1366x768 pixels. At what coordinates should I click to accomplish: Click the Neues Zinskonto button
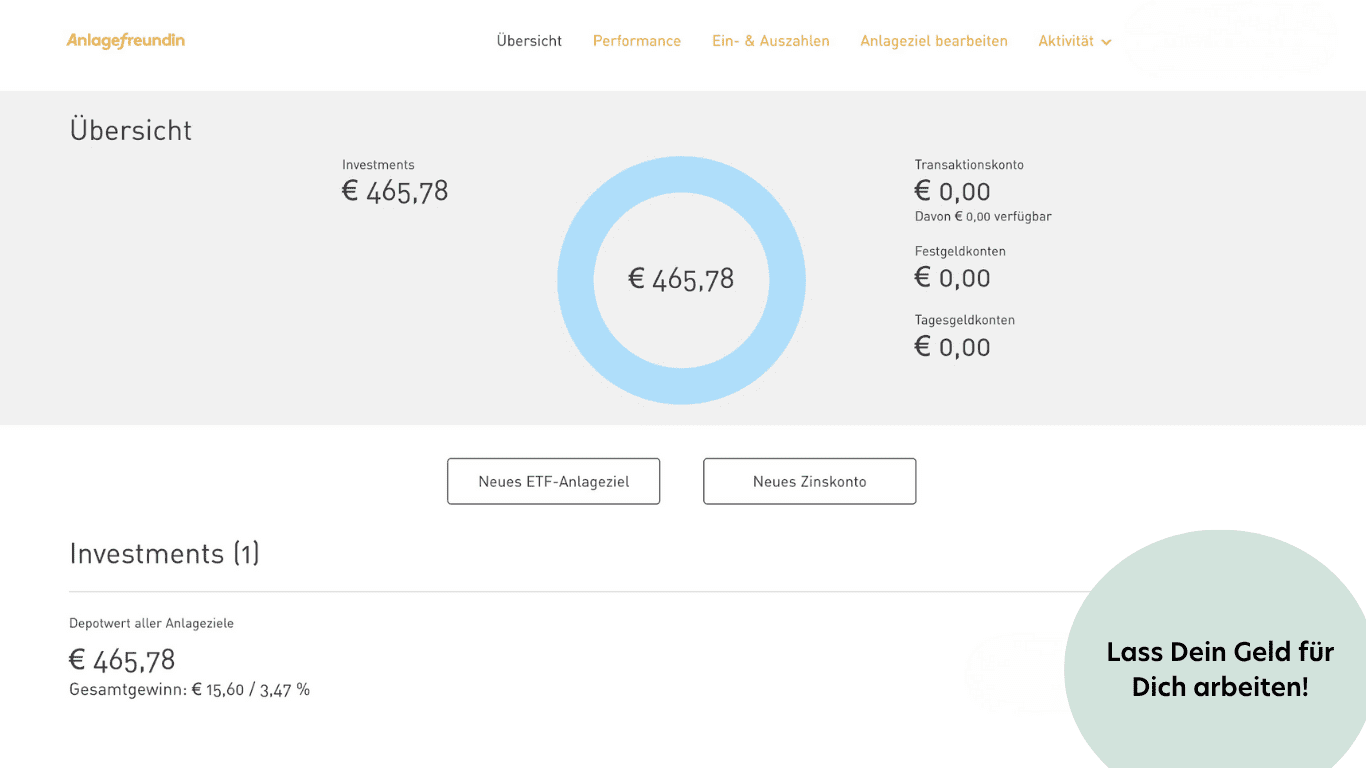click(x=809, y=481)
